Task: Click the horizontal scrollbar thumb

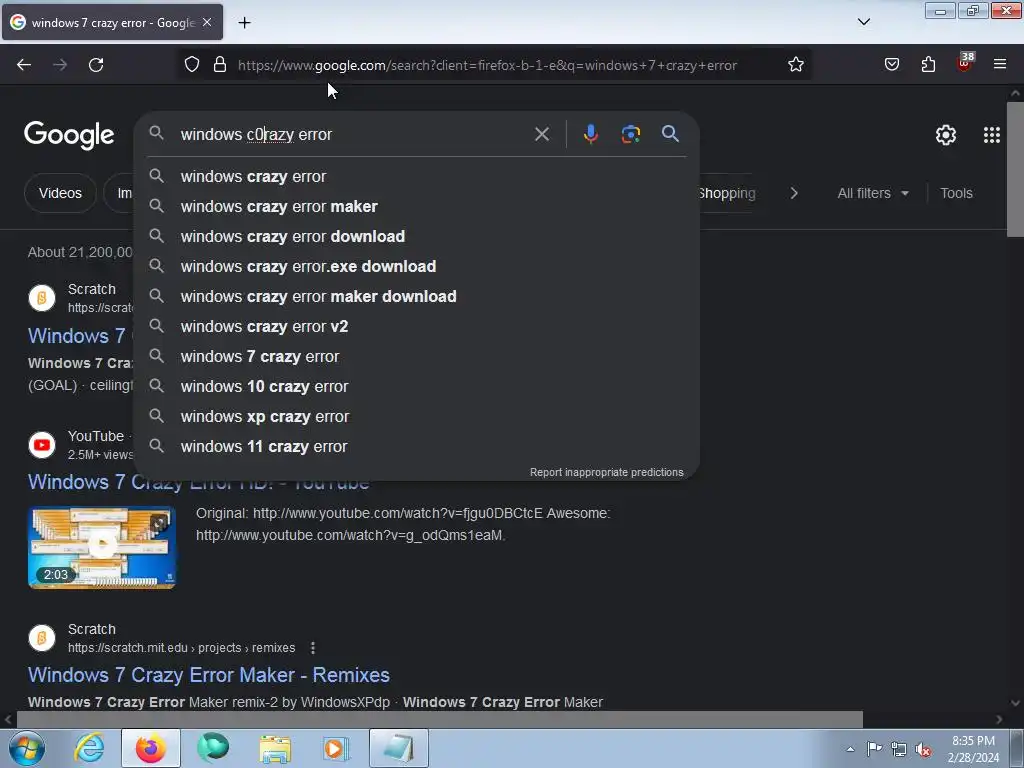Action: 440,720
